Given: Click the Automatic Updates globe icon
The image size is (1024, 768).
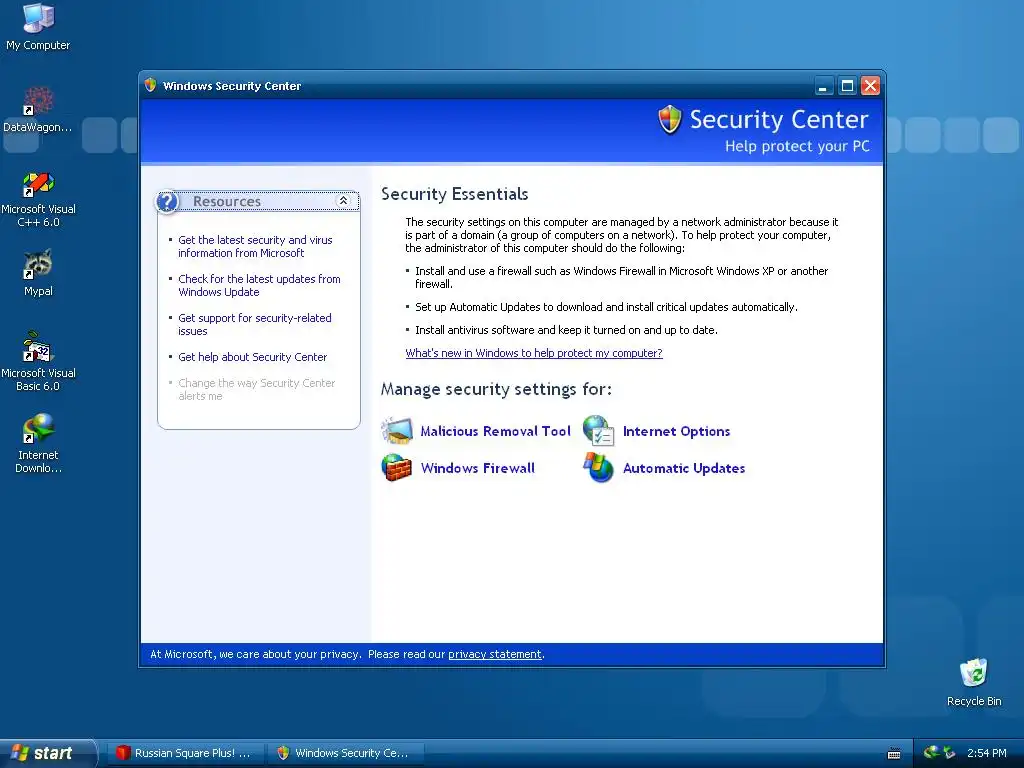Looking at the screenshot, I should (x=599, y=468).
